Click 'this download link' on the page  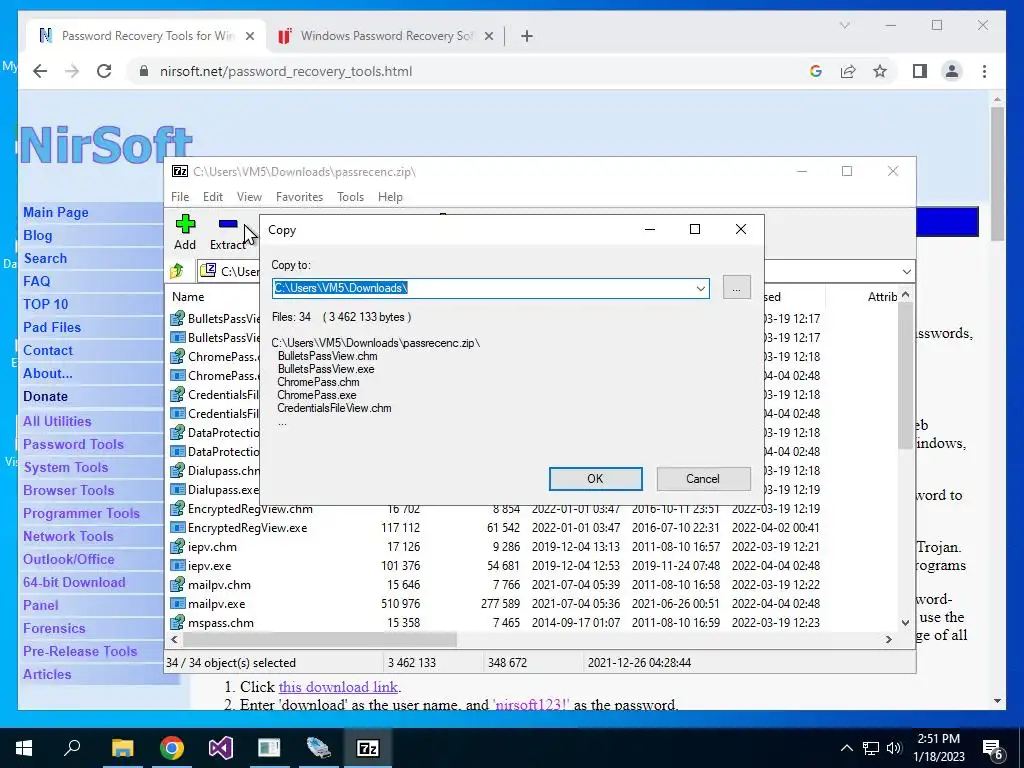(x=338, y=687)
